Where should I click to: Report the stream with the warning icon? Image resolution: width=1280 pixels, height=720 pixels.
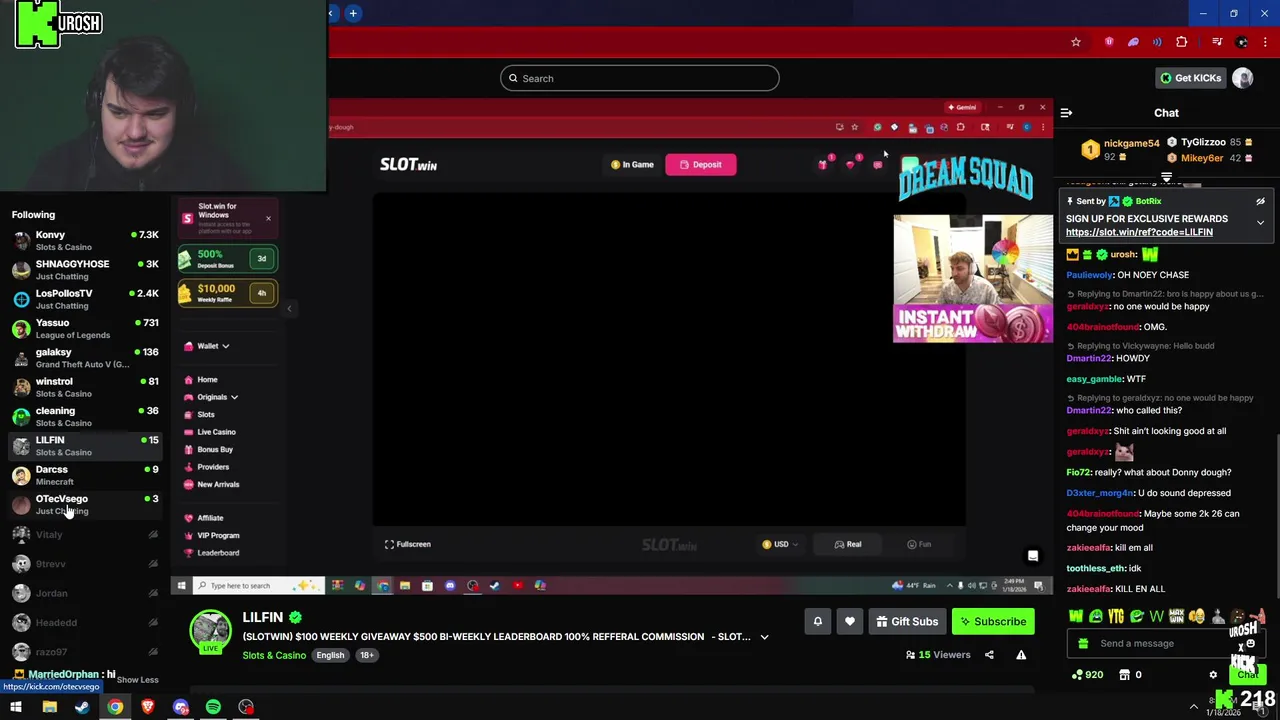click(x=1021, y=655)
